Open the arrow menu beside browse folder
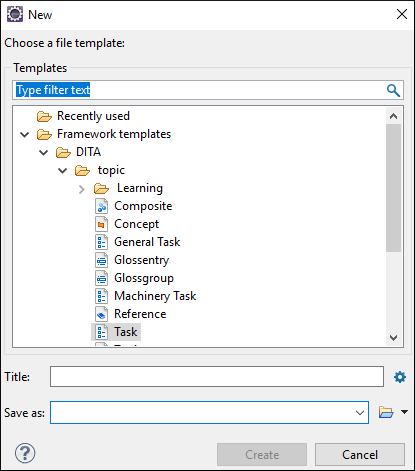Image resolution: width=415 pixels, height=471 pixels. pyautogui.click(x=404, y=412)
